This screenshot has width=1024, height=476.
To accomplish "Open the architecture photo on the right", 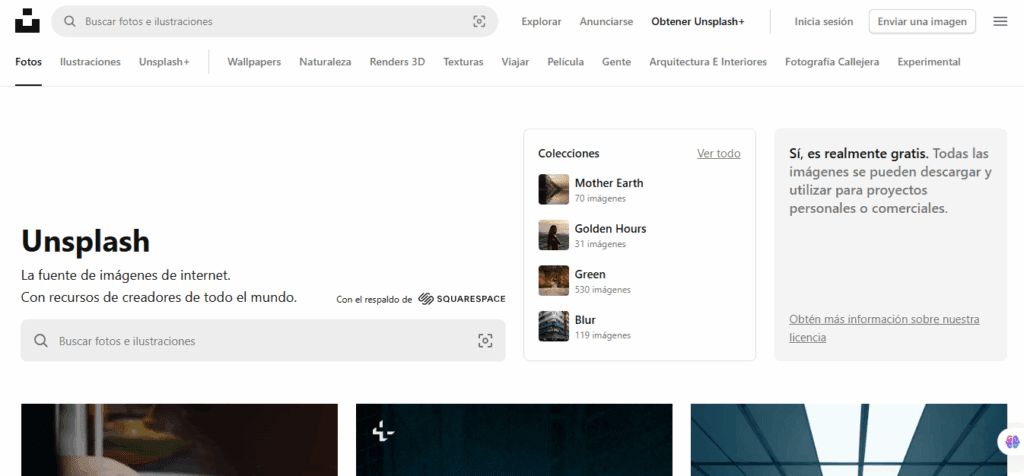I will tap(849, 439).
